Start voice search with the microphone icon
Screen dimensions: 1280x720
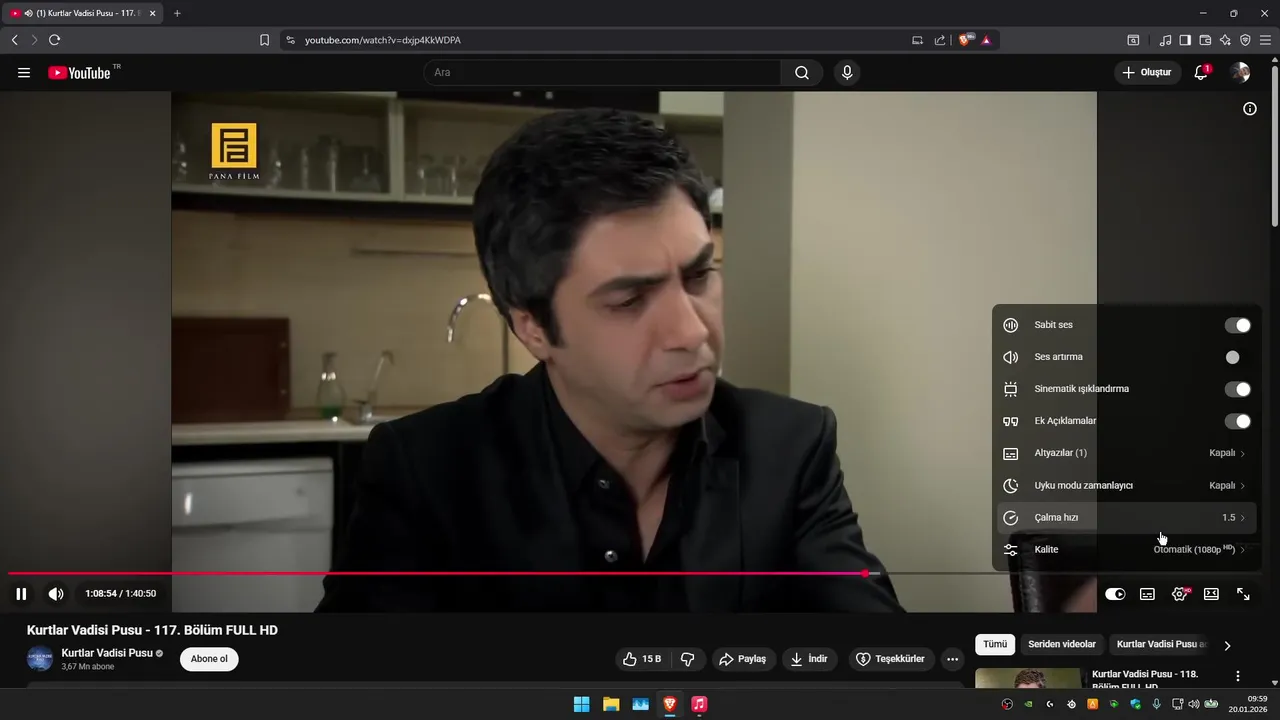pyautogui.click(x=847, y=73)
